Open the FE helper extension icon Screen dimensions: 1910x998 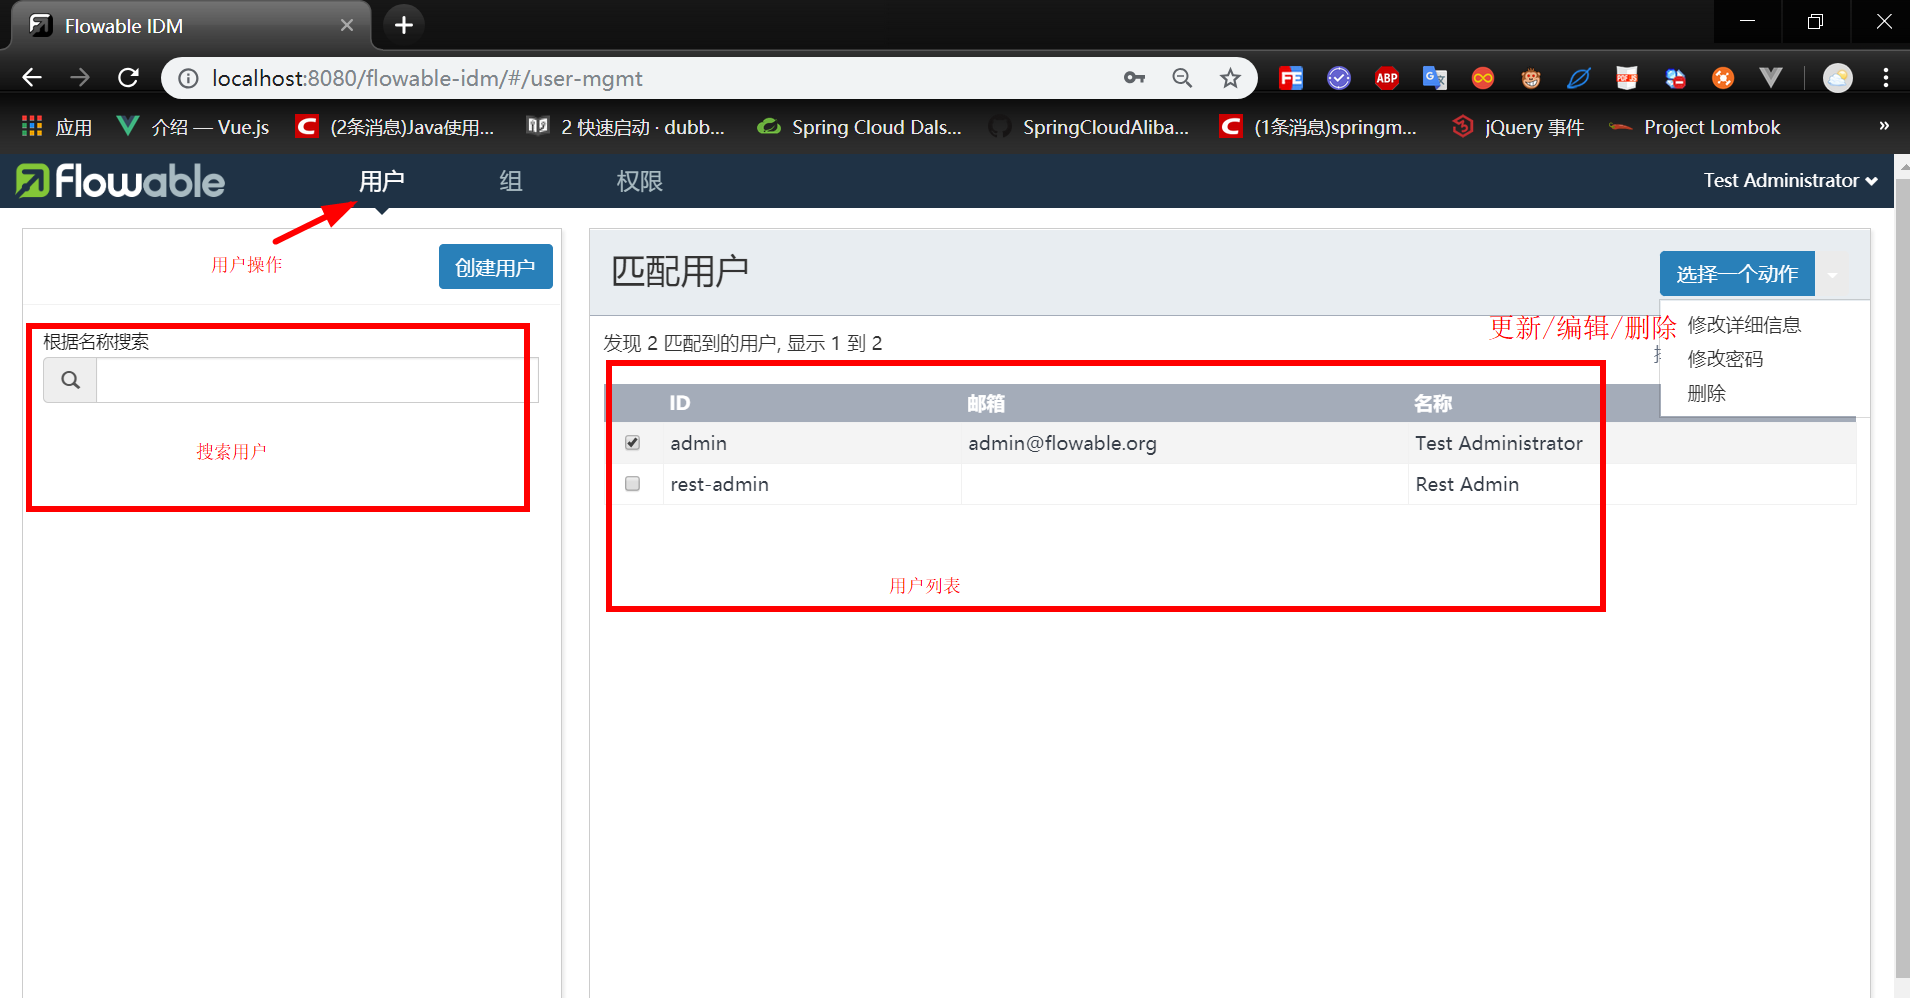coord(1291,78)
